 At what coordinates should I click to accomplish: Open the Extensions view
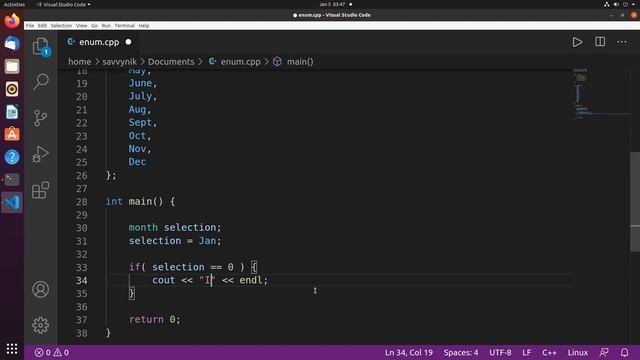[41, 190]
